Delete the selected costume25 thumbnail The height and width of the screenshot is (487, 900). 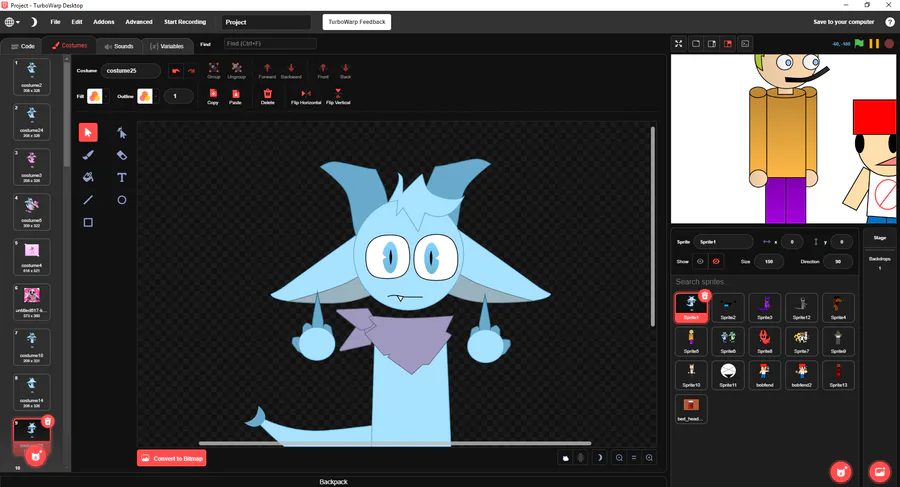click(x=48, y=422)
